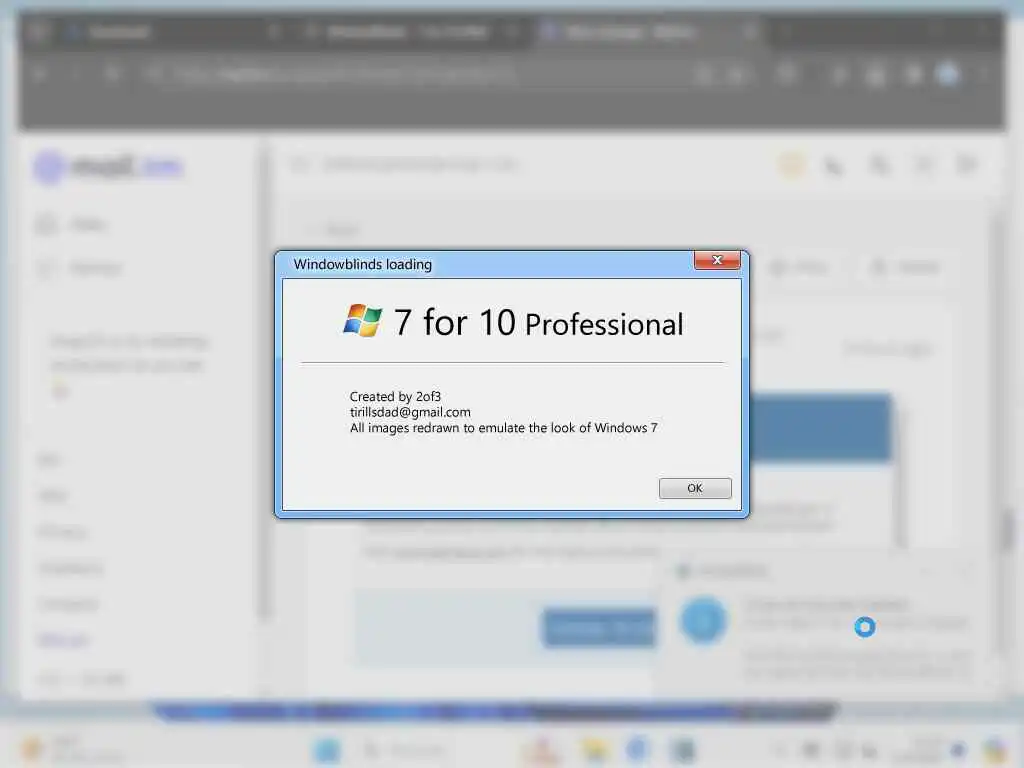Close the Windowblinds loading dialog

pos(717,260)
